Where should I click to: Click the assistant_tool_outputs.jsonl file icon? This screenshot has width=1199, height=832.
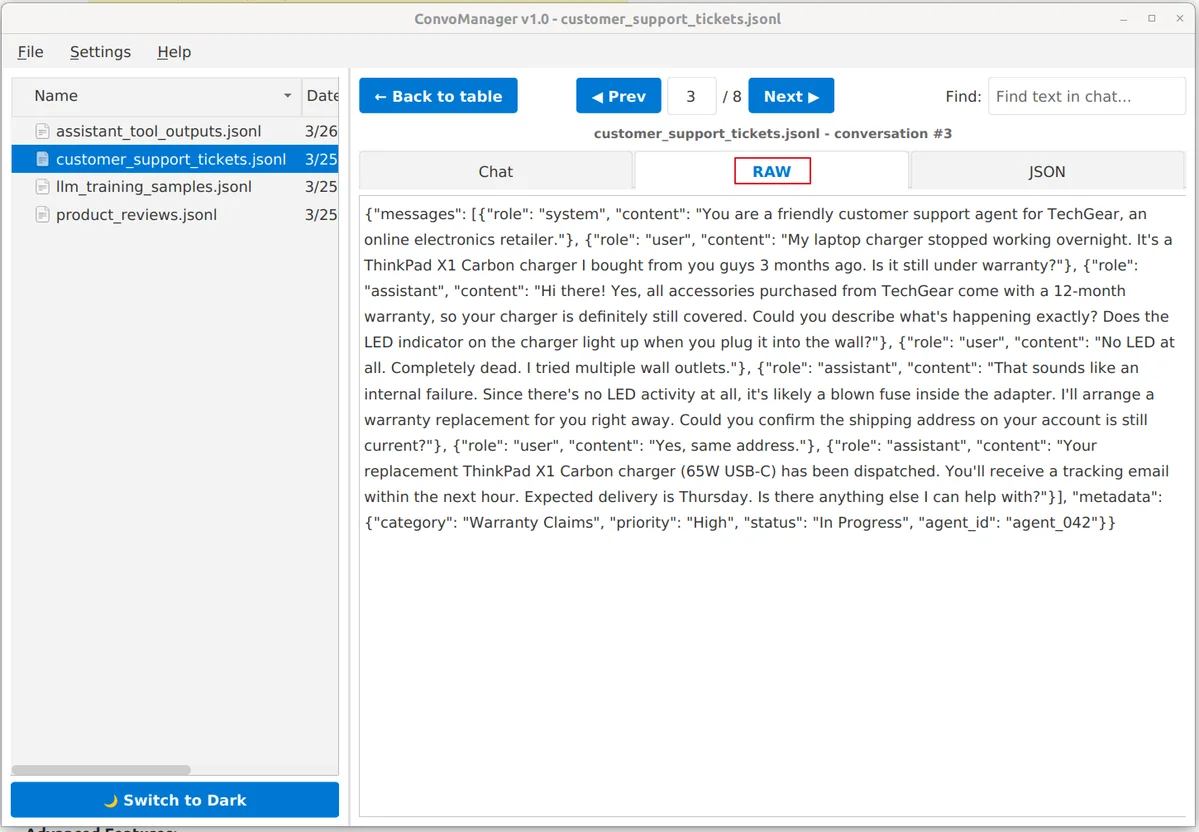42,132
